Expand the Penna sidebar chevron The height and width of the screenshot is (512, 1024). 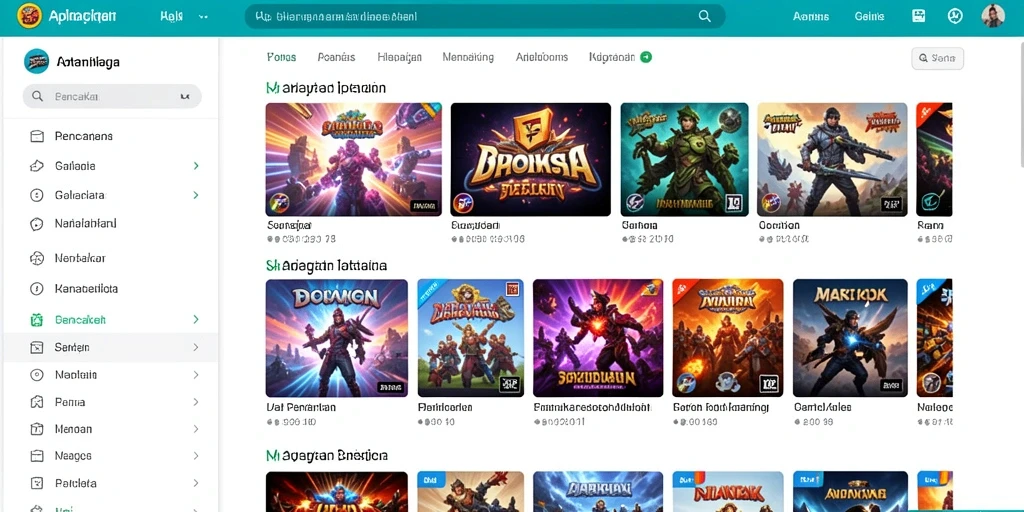tap(195, 402)
